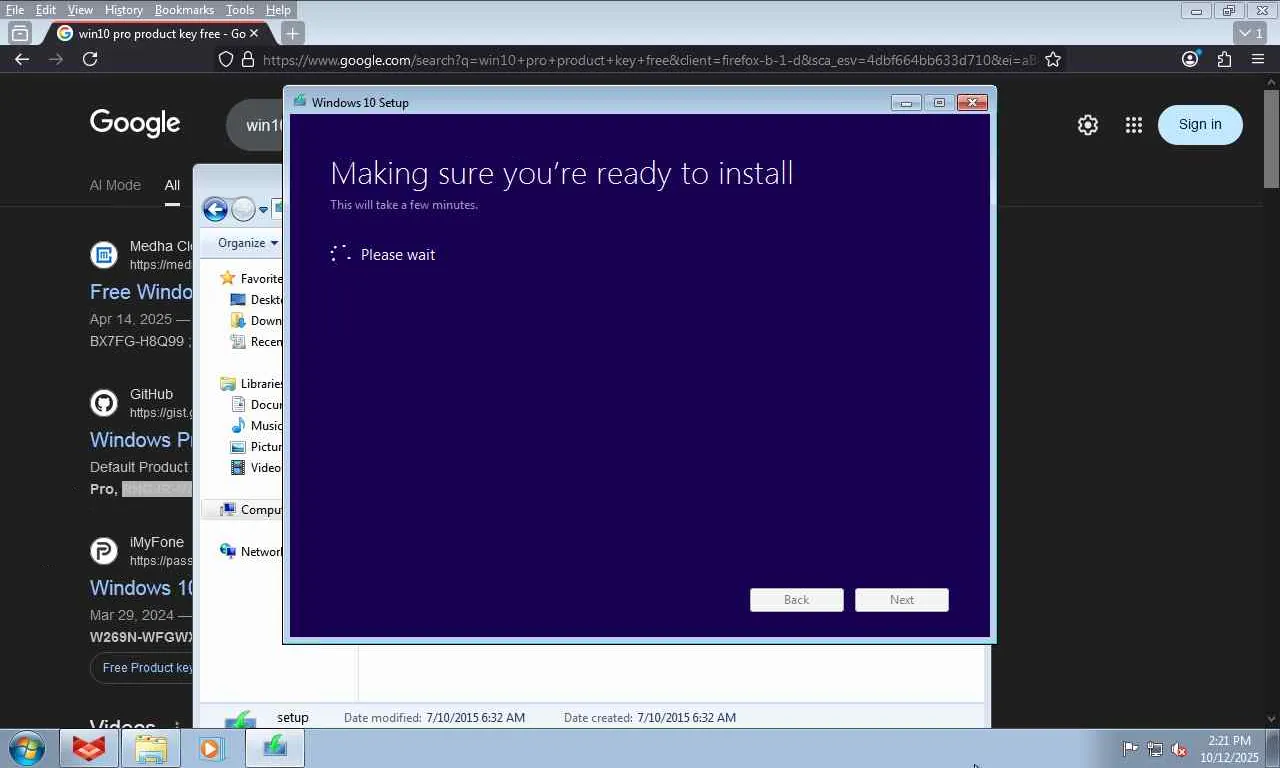Close the win10 pro product key tab
The width and height of the screenshot is (1280, 768).
254,33
